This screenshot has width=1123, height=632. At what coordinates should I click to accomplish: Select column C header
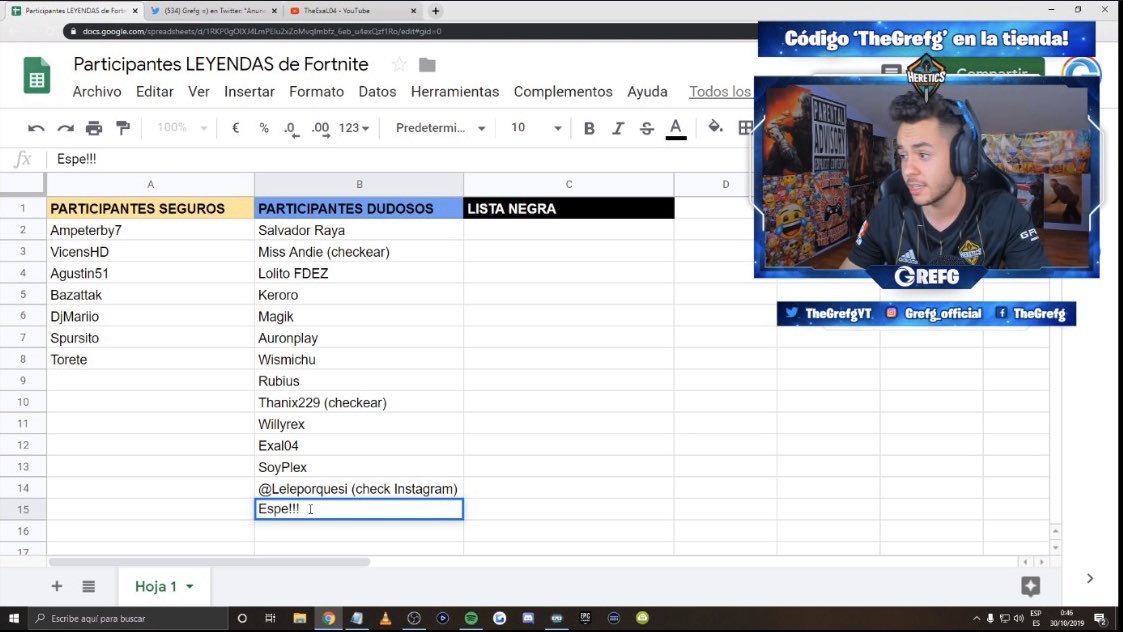click(569, 184)
